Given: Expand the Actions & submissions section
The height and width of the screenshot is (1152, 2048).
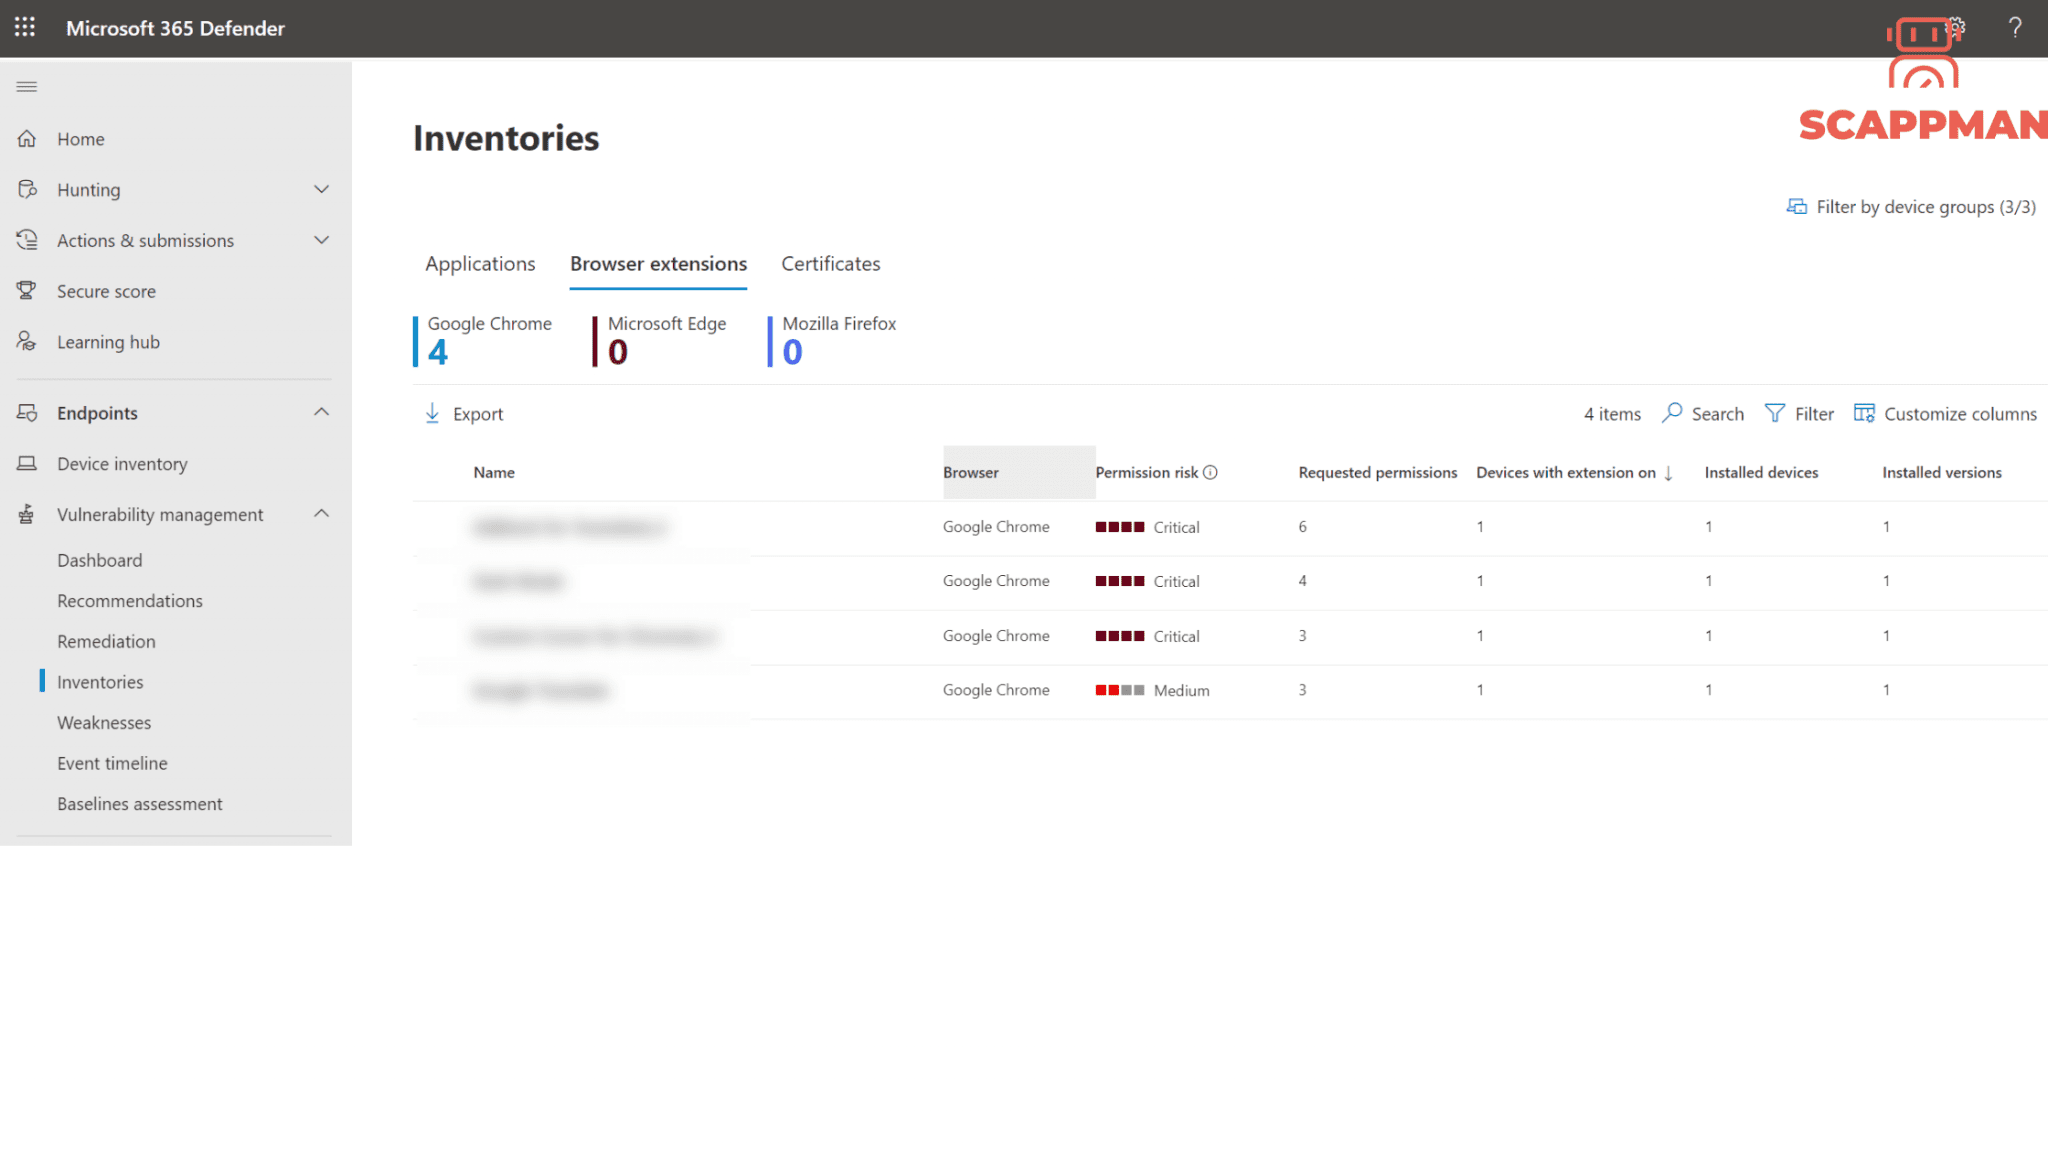Looking at the screenshot, I should 321,240.
